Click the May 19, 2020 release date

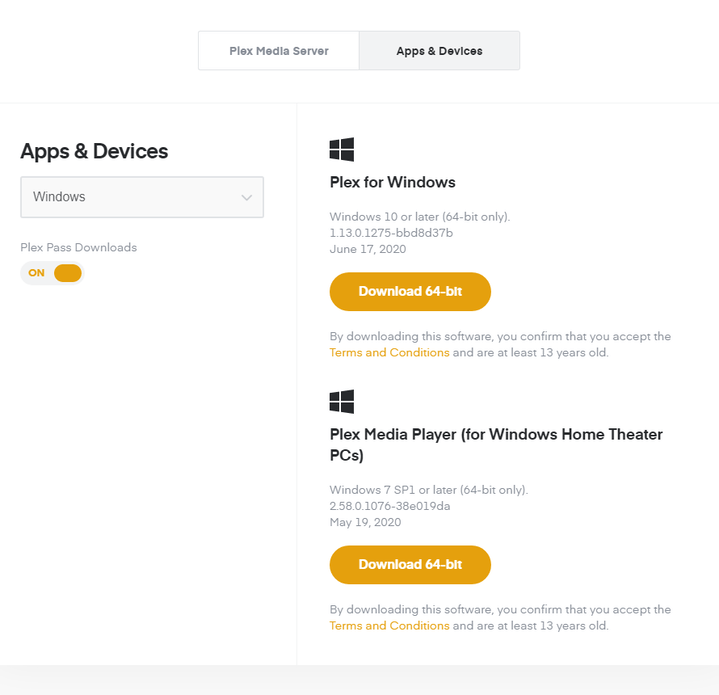365,522
